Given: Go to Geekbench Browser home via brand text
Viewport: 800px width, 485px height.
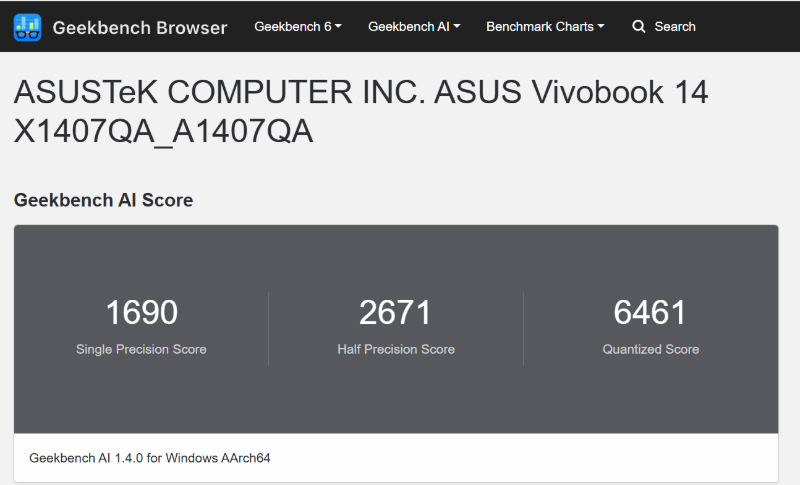Looking at the screenshot, I should click(140, 27).
